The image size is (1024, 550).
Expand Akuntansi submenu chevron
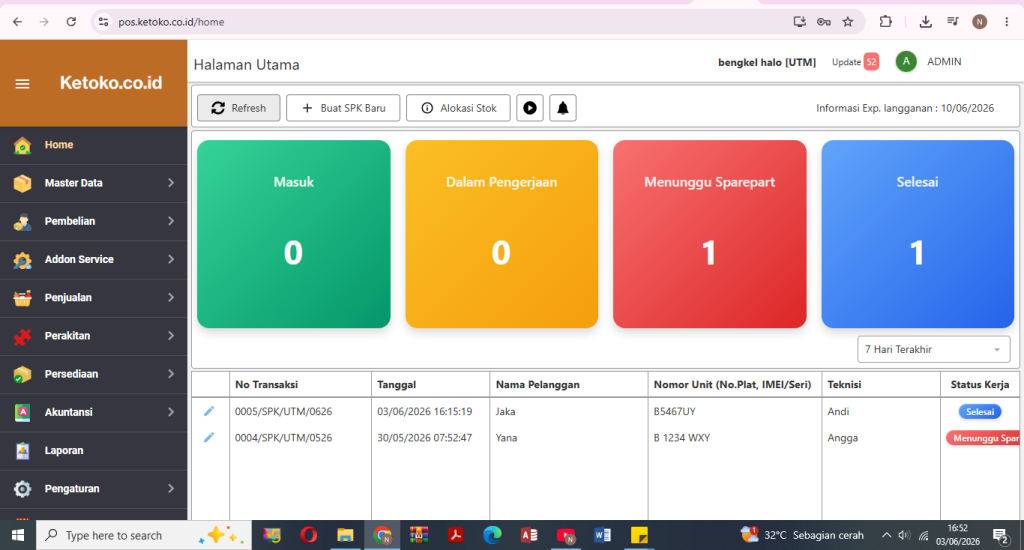click(x=171, y=412)
